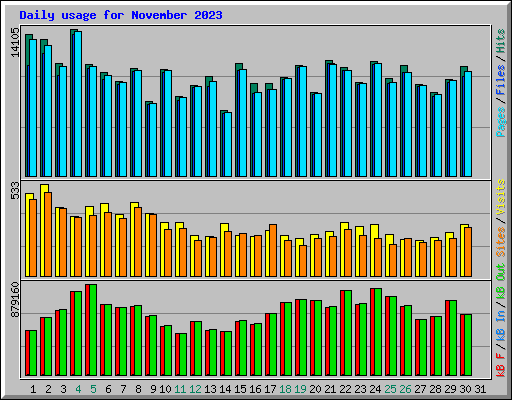The height and width of the screenshot is (400, 512).
Task: Click the green kB Out bar for day 24
Action: [378, 332]
